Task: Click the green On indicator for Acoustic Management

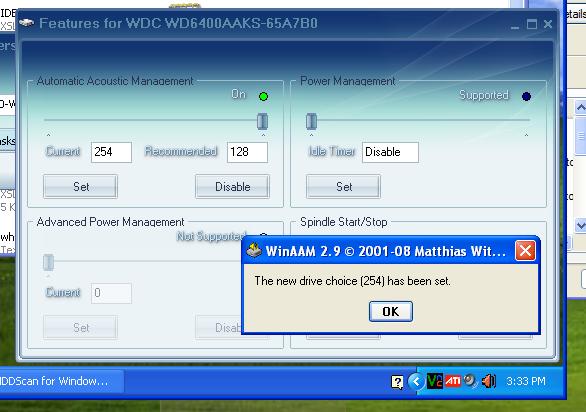Action: click(x=263, y=96)
